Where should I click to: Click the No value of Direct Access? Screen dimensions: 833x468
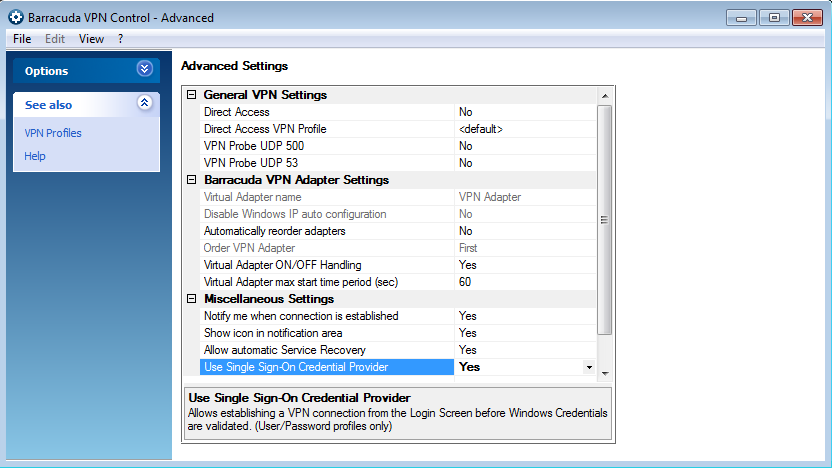[x=465, y=112]
